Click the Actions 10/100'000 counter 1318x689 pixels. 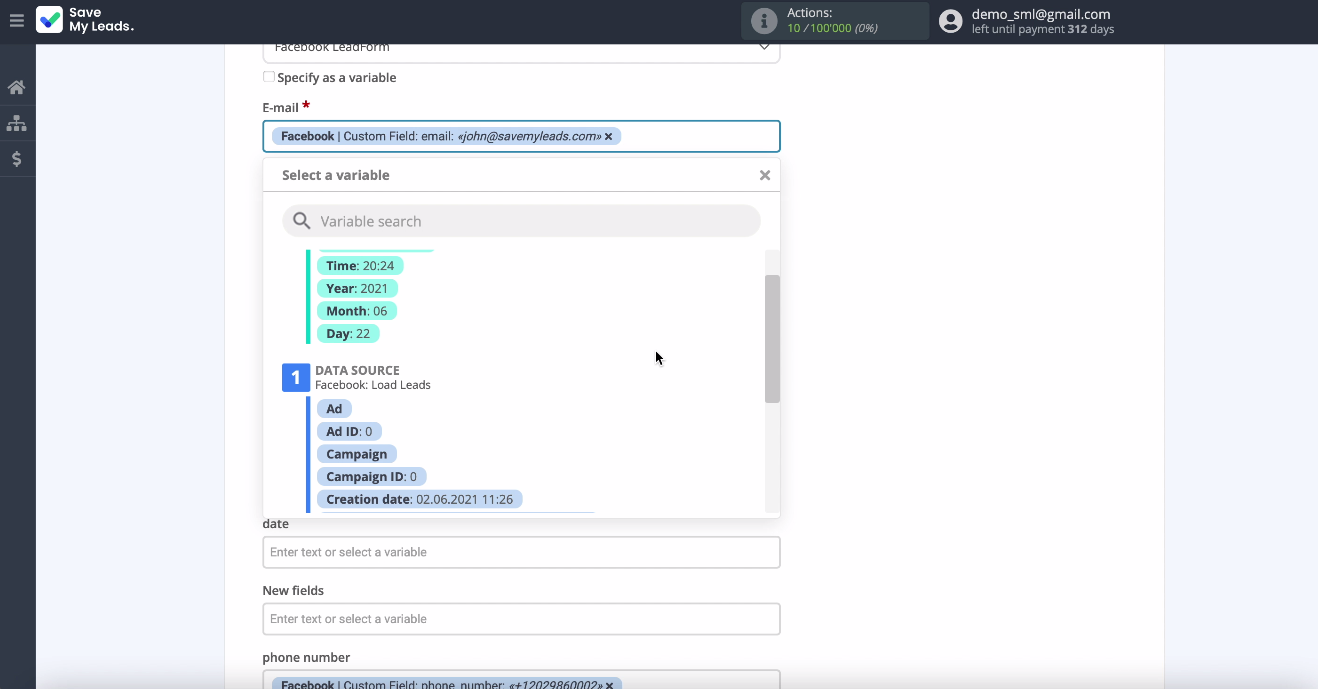click(832, 28)
